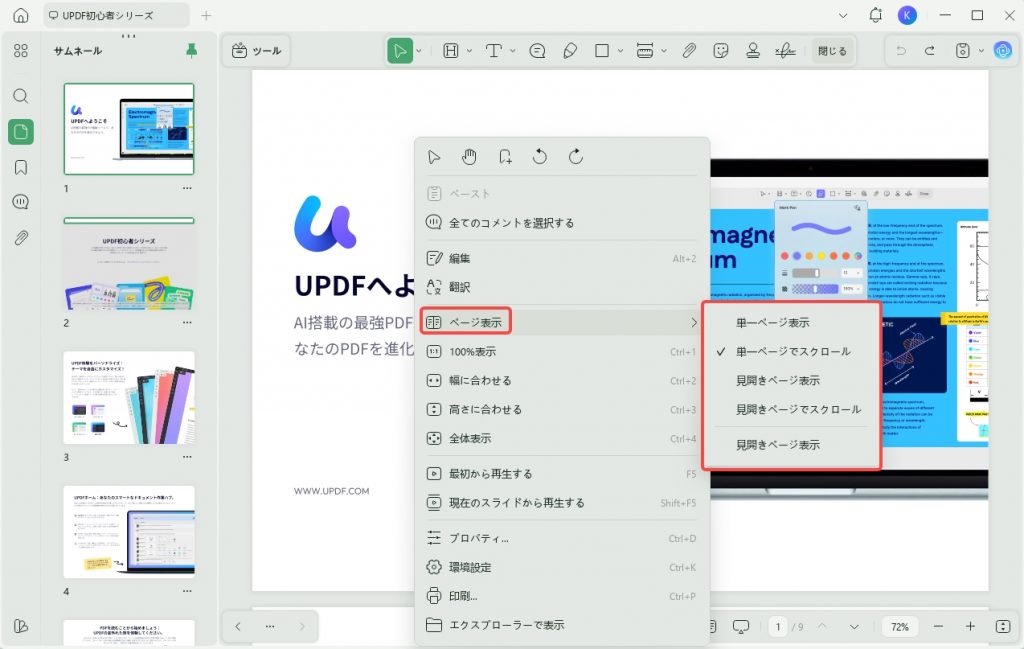Select the comment bubble note tool
The width and height of the screenshot is (1024, 649).
537,51
